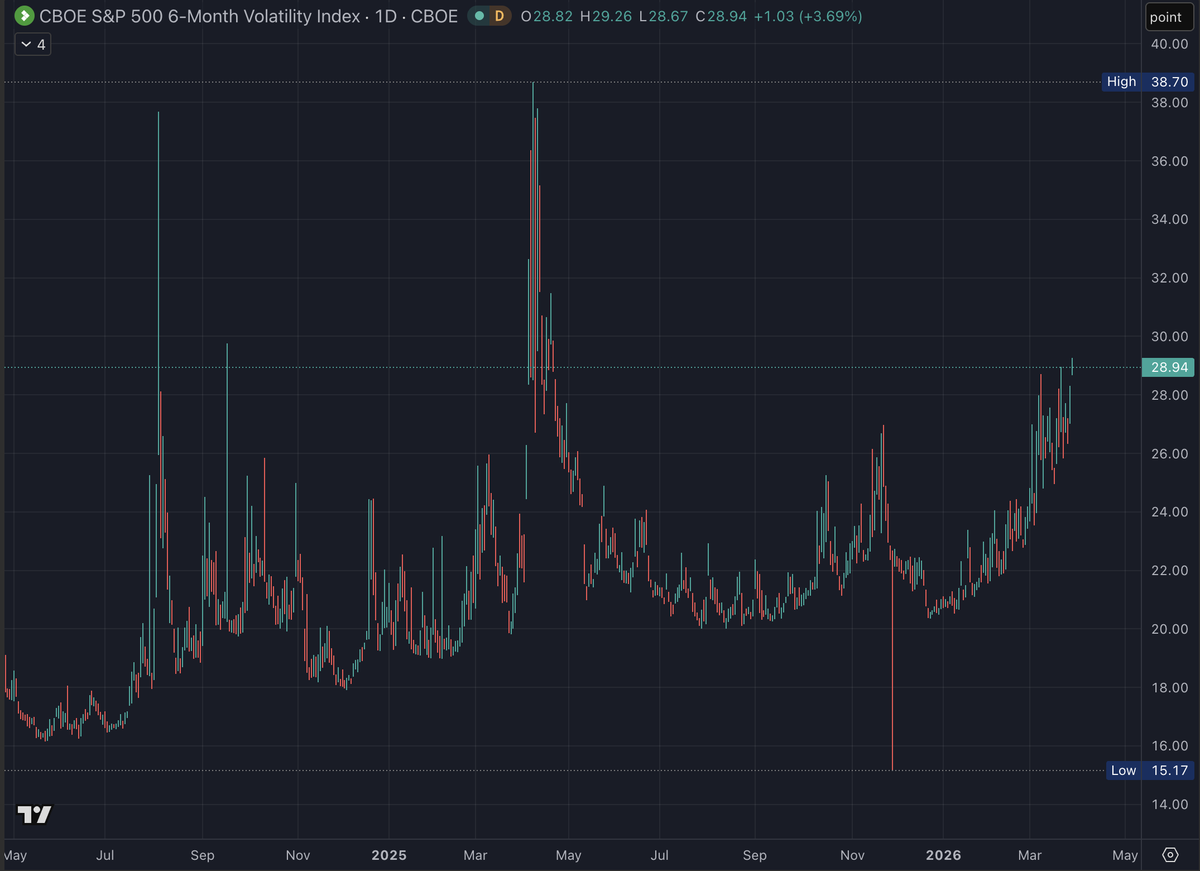Click the green market status dot

(480, 16)
